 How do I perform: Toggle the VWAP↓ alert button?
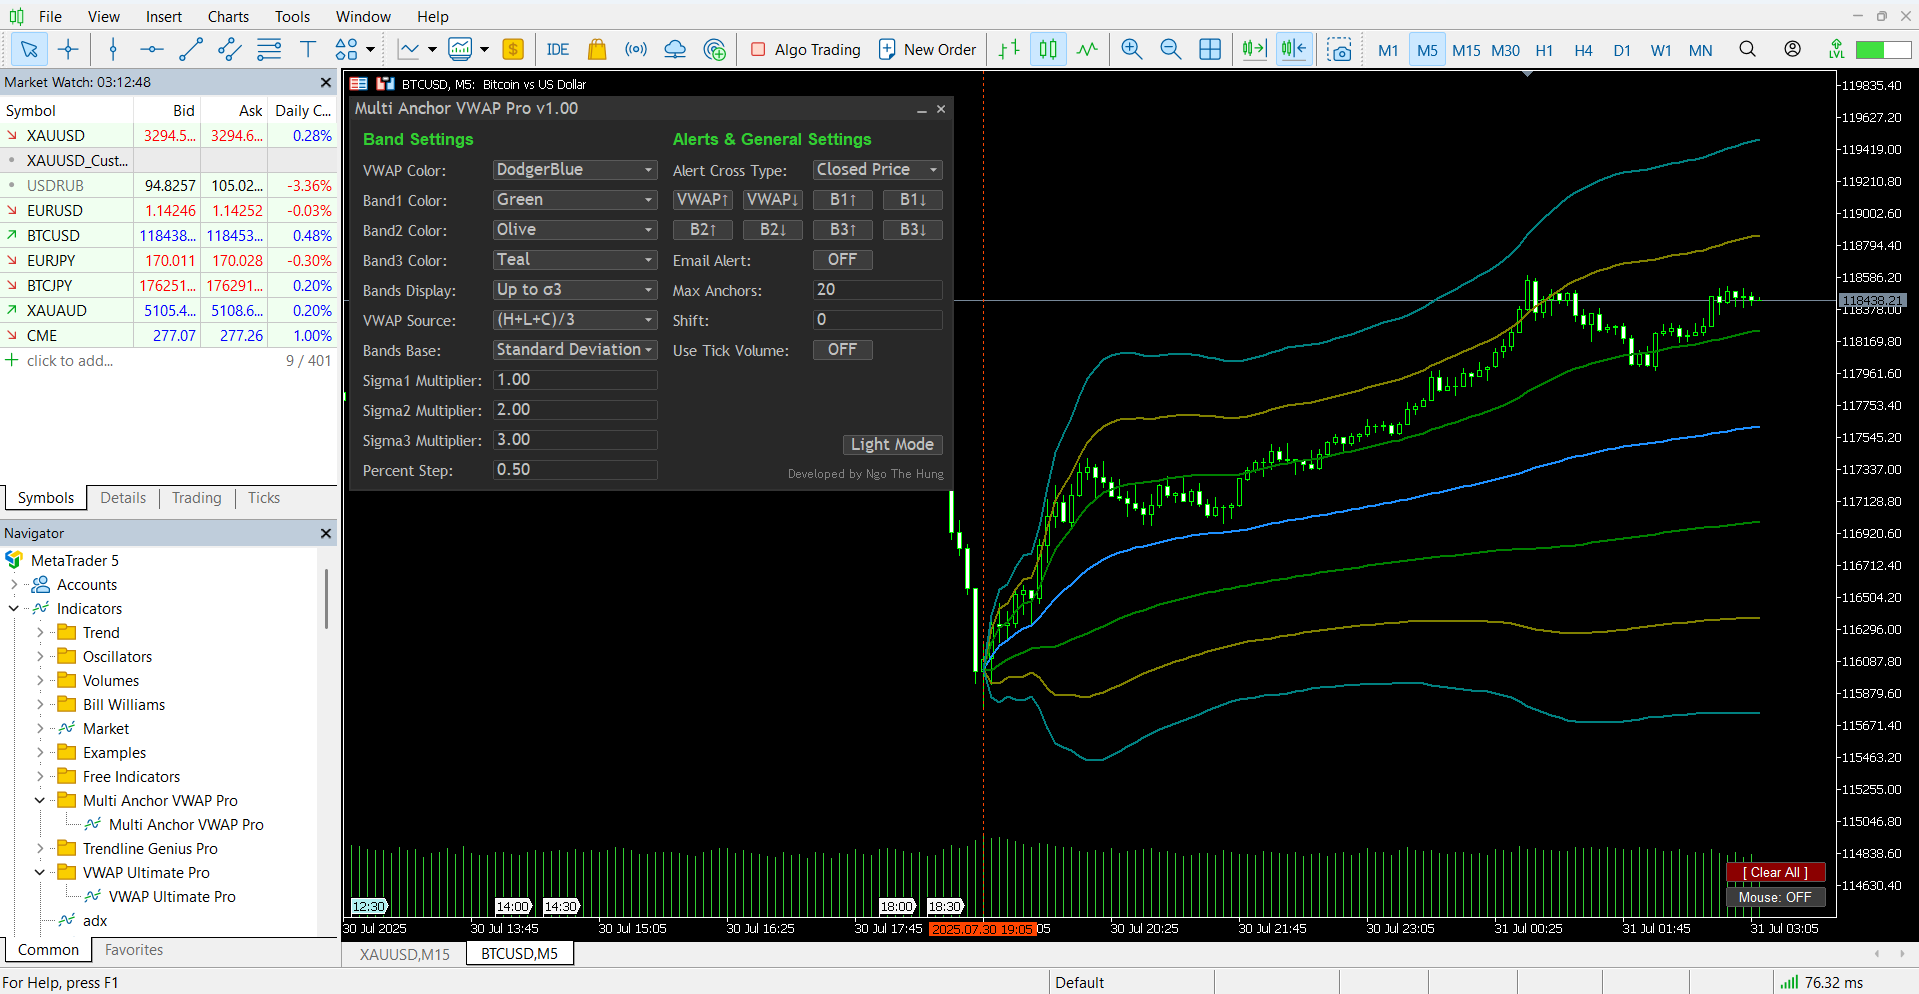pos(773,200)
